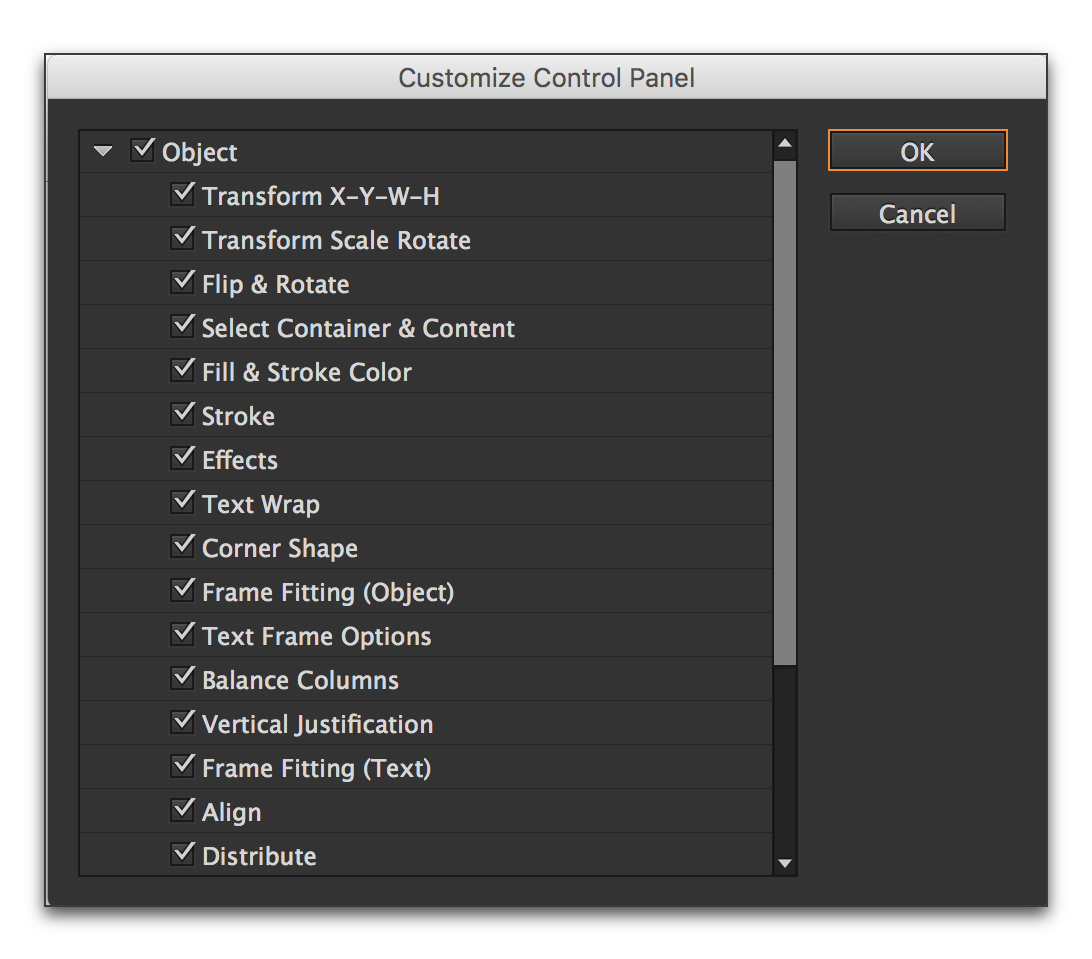The width and height of the screenshot is (1092, 959).
Task: Toggle Text Wrap off
Action: click(x=183, y=501)
